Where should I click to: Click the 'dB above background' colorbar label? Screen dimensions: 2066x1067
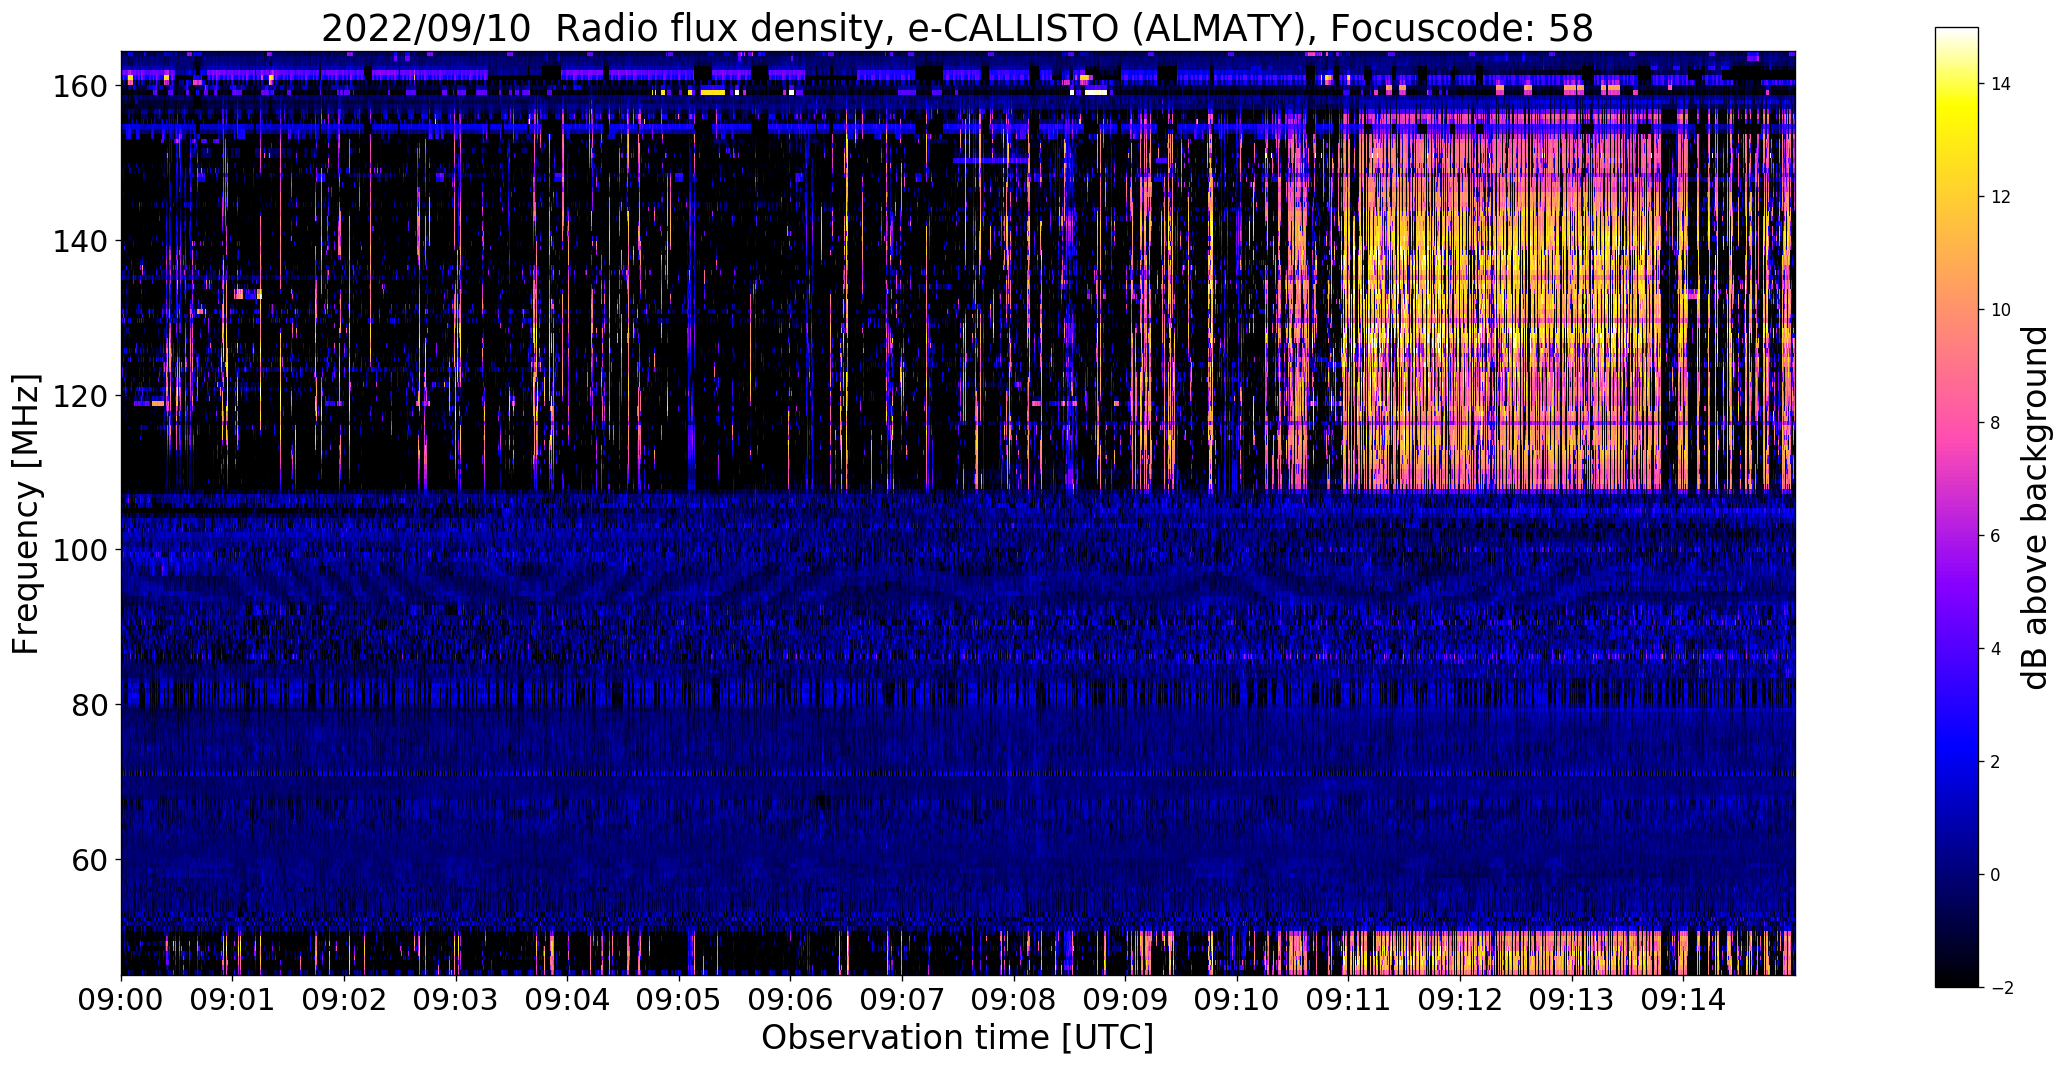(x=2035, y=508)
